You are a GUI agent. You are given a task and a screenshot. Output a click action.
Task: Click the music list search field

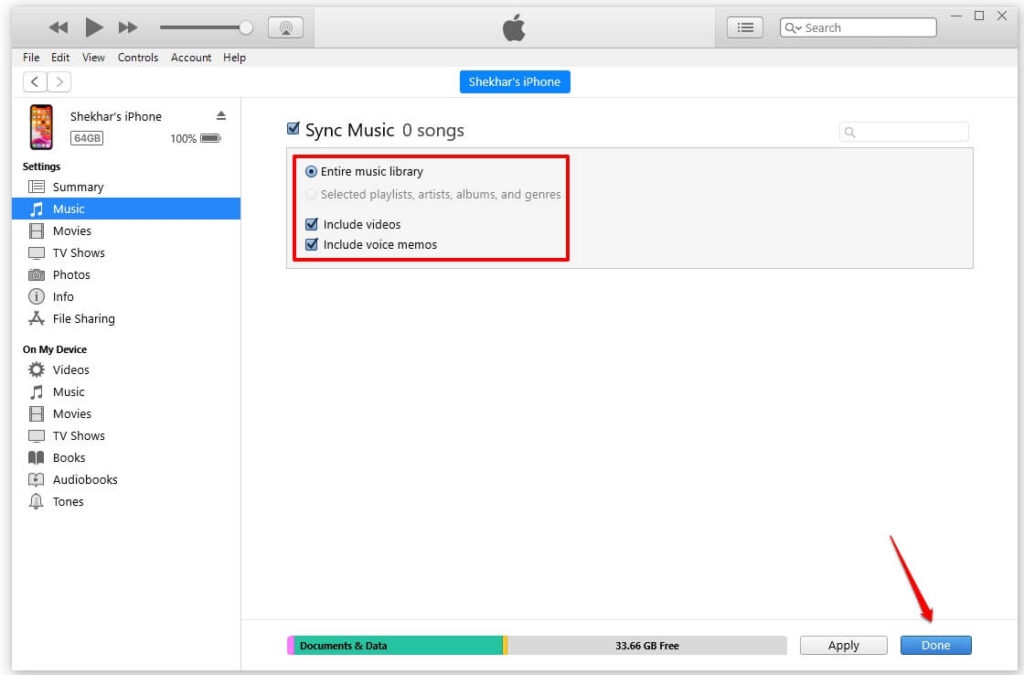pos(904,132)
